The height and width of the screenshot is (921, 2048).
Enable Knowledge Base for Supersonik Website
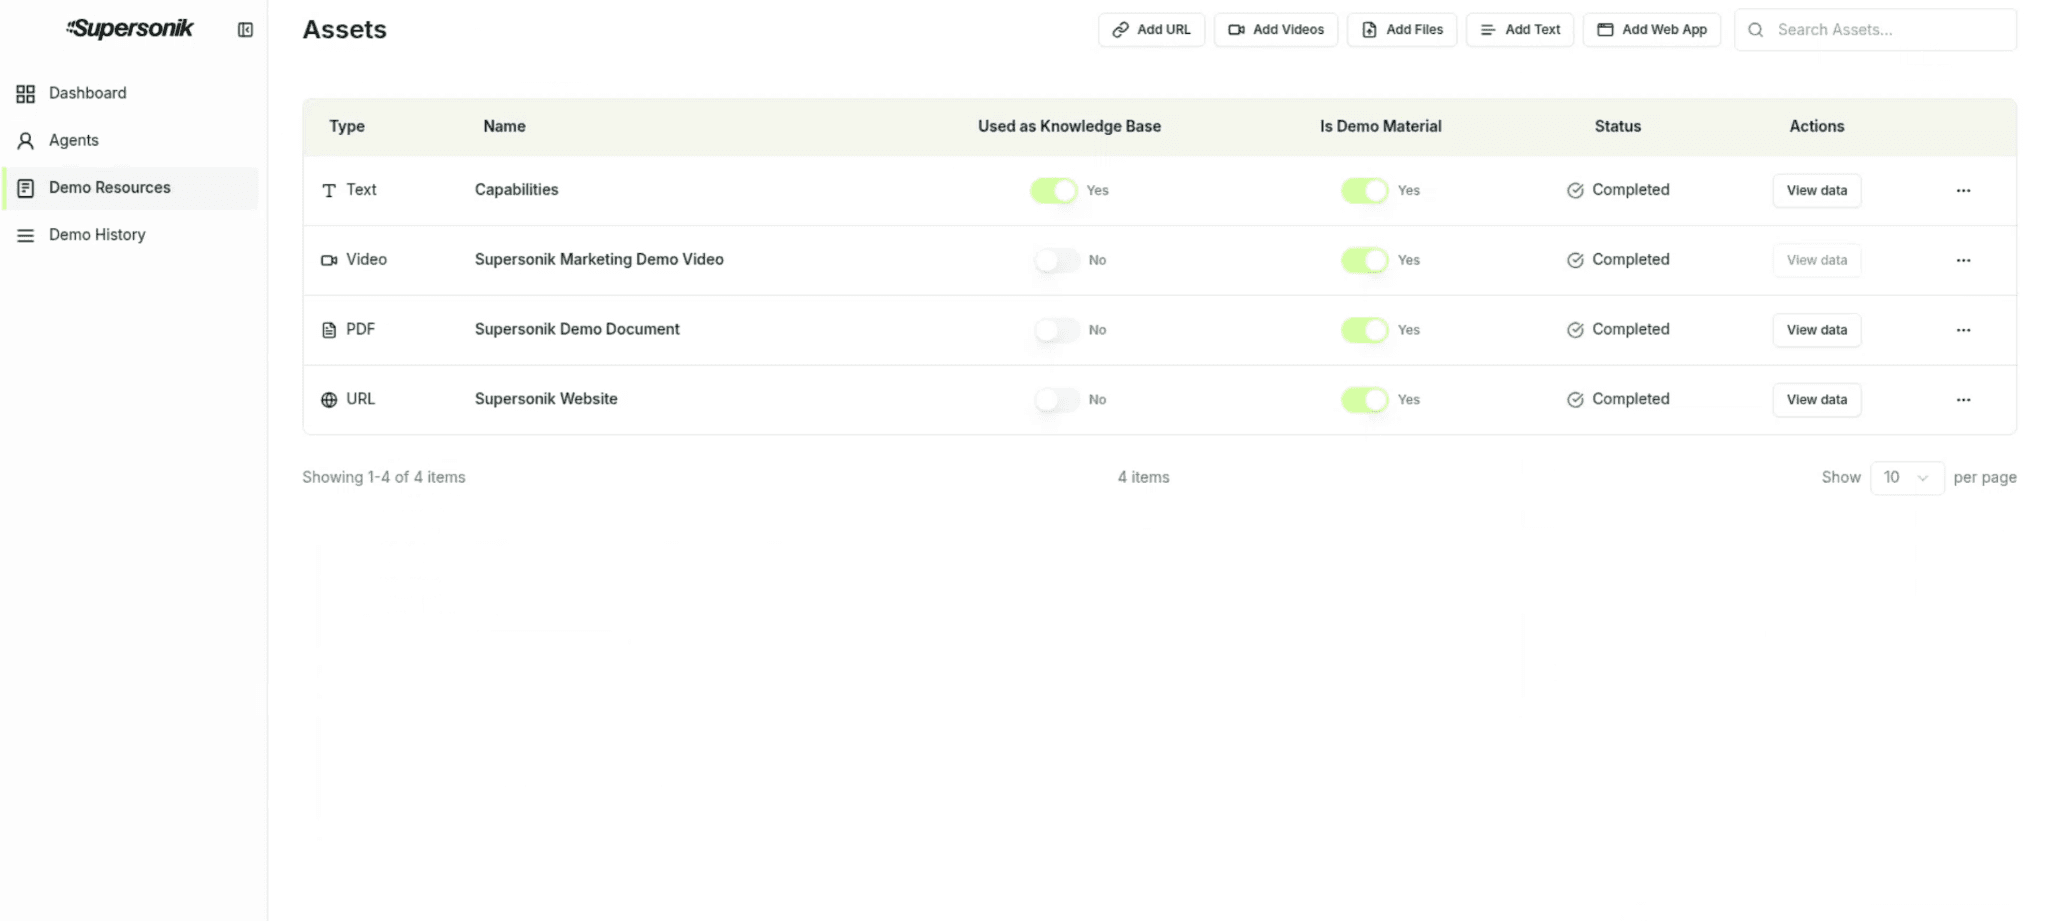click(x=1057, y=400)
